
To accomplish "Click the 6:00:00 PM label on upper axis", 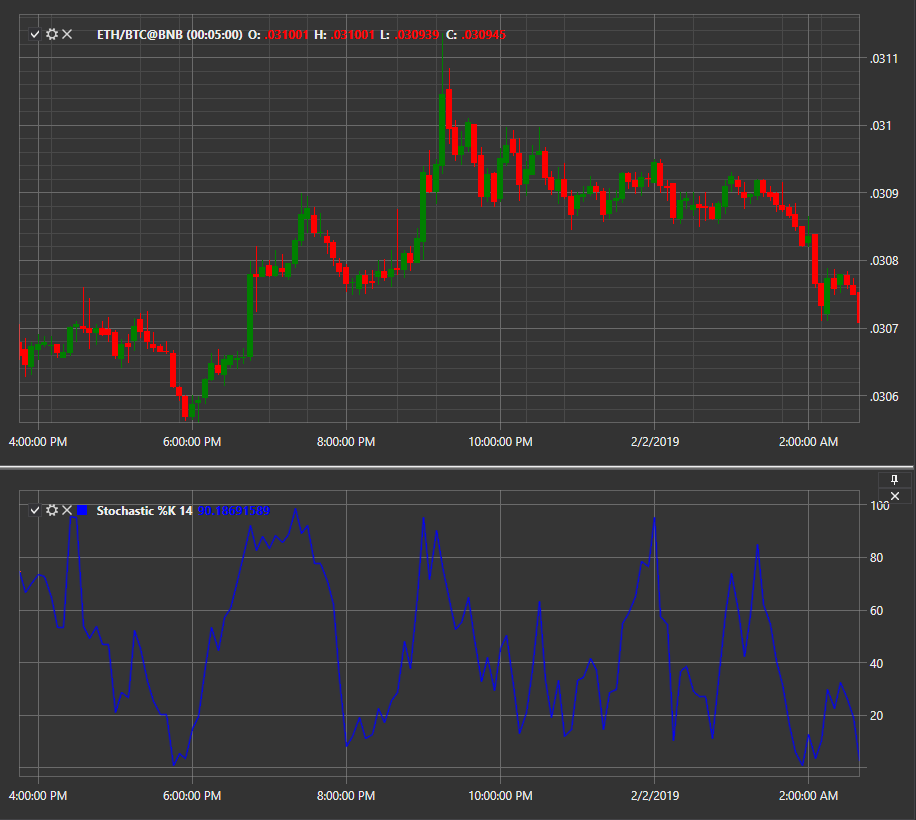I will point(192,442).
